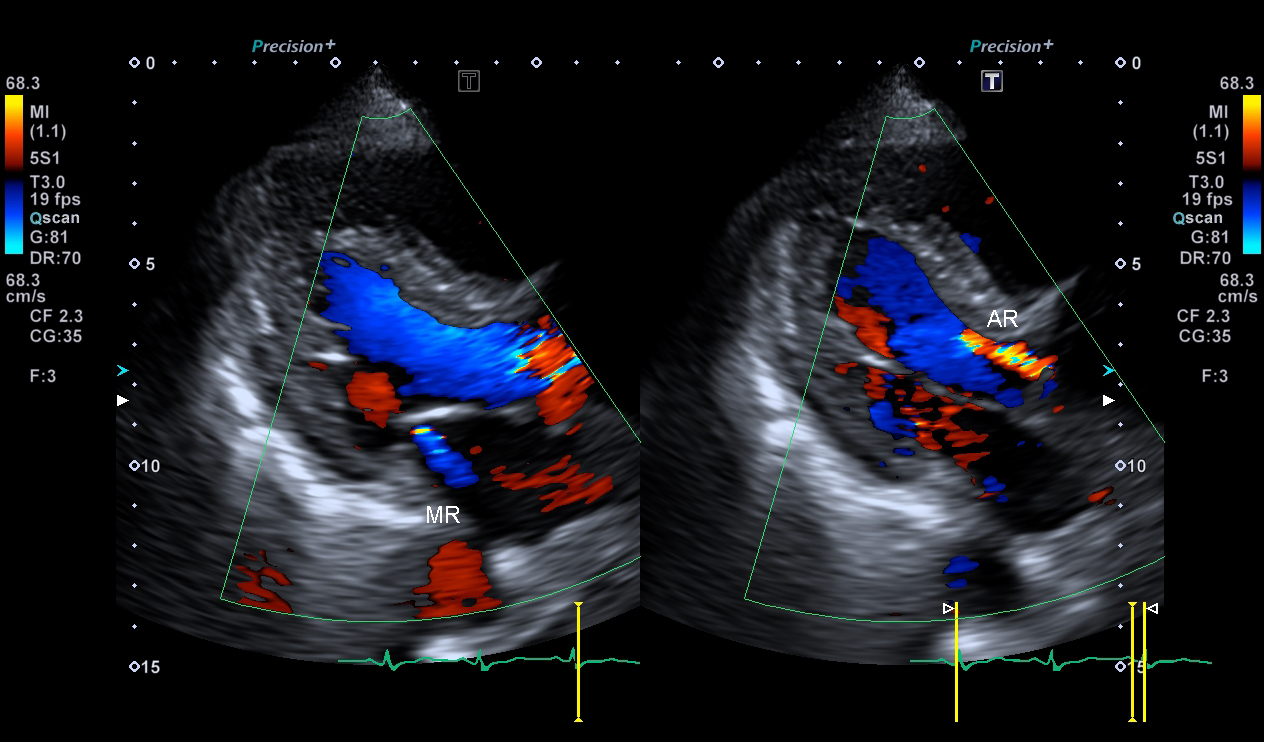1264x742 pixels.
Task: Click the right-pointing triangle on right ECG cursor
Action: point(948,607)
